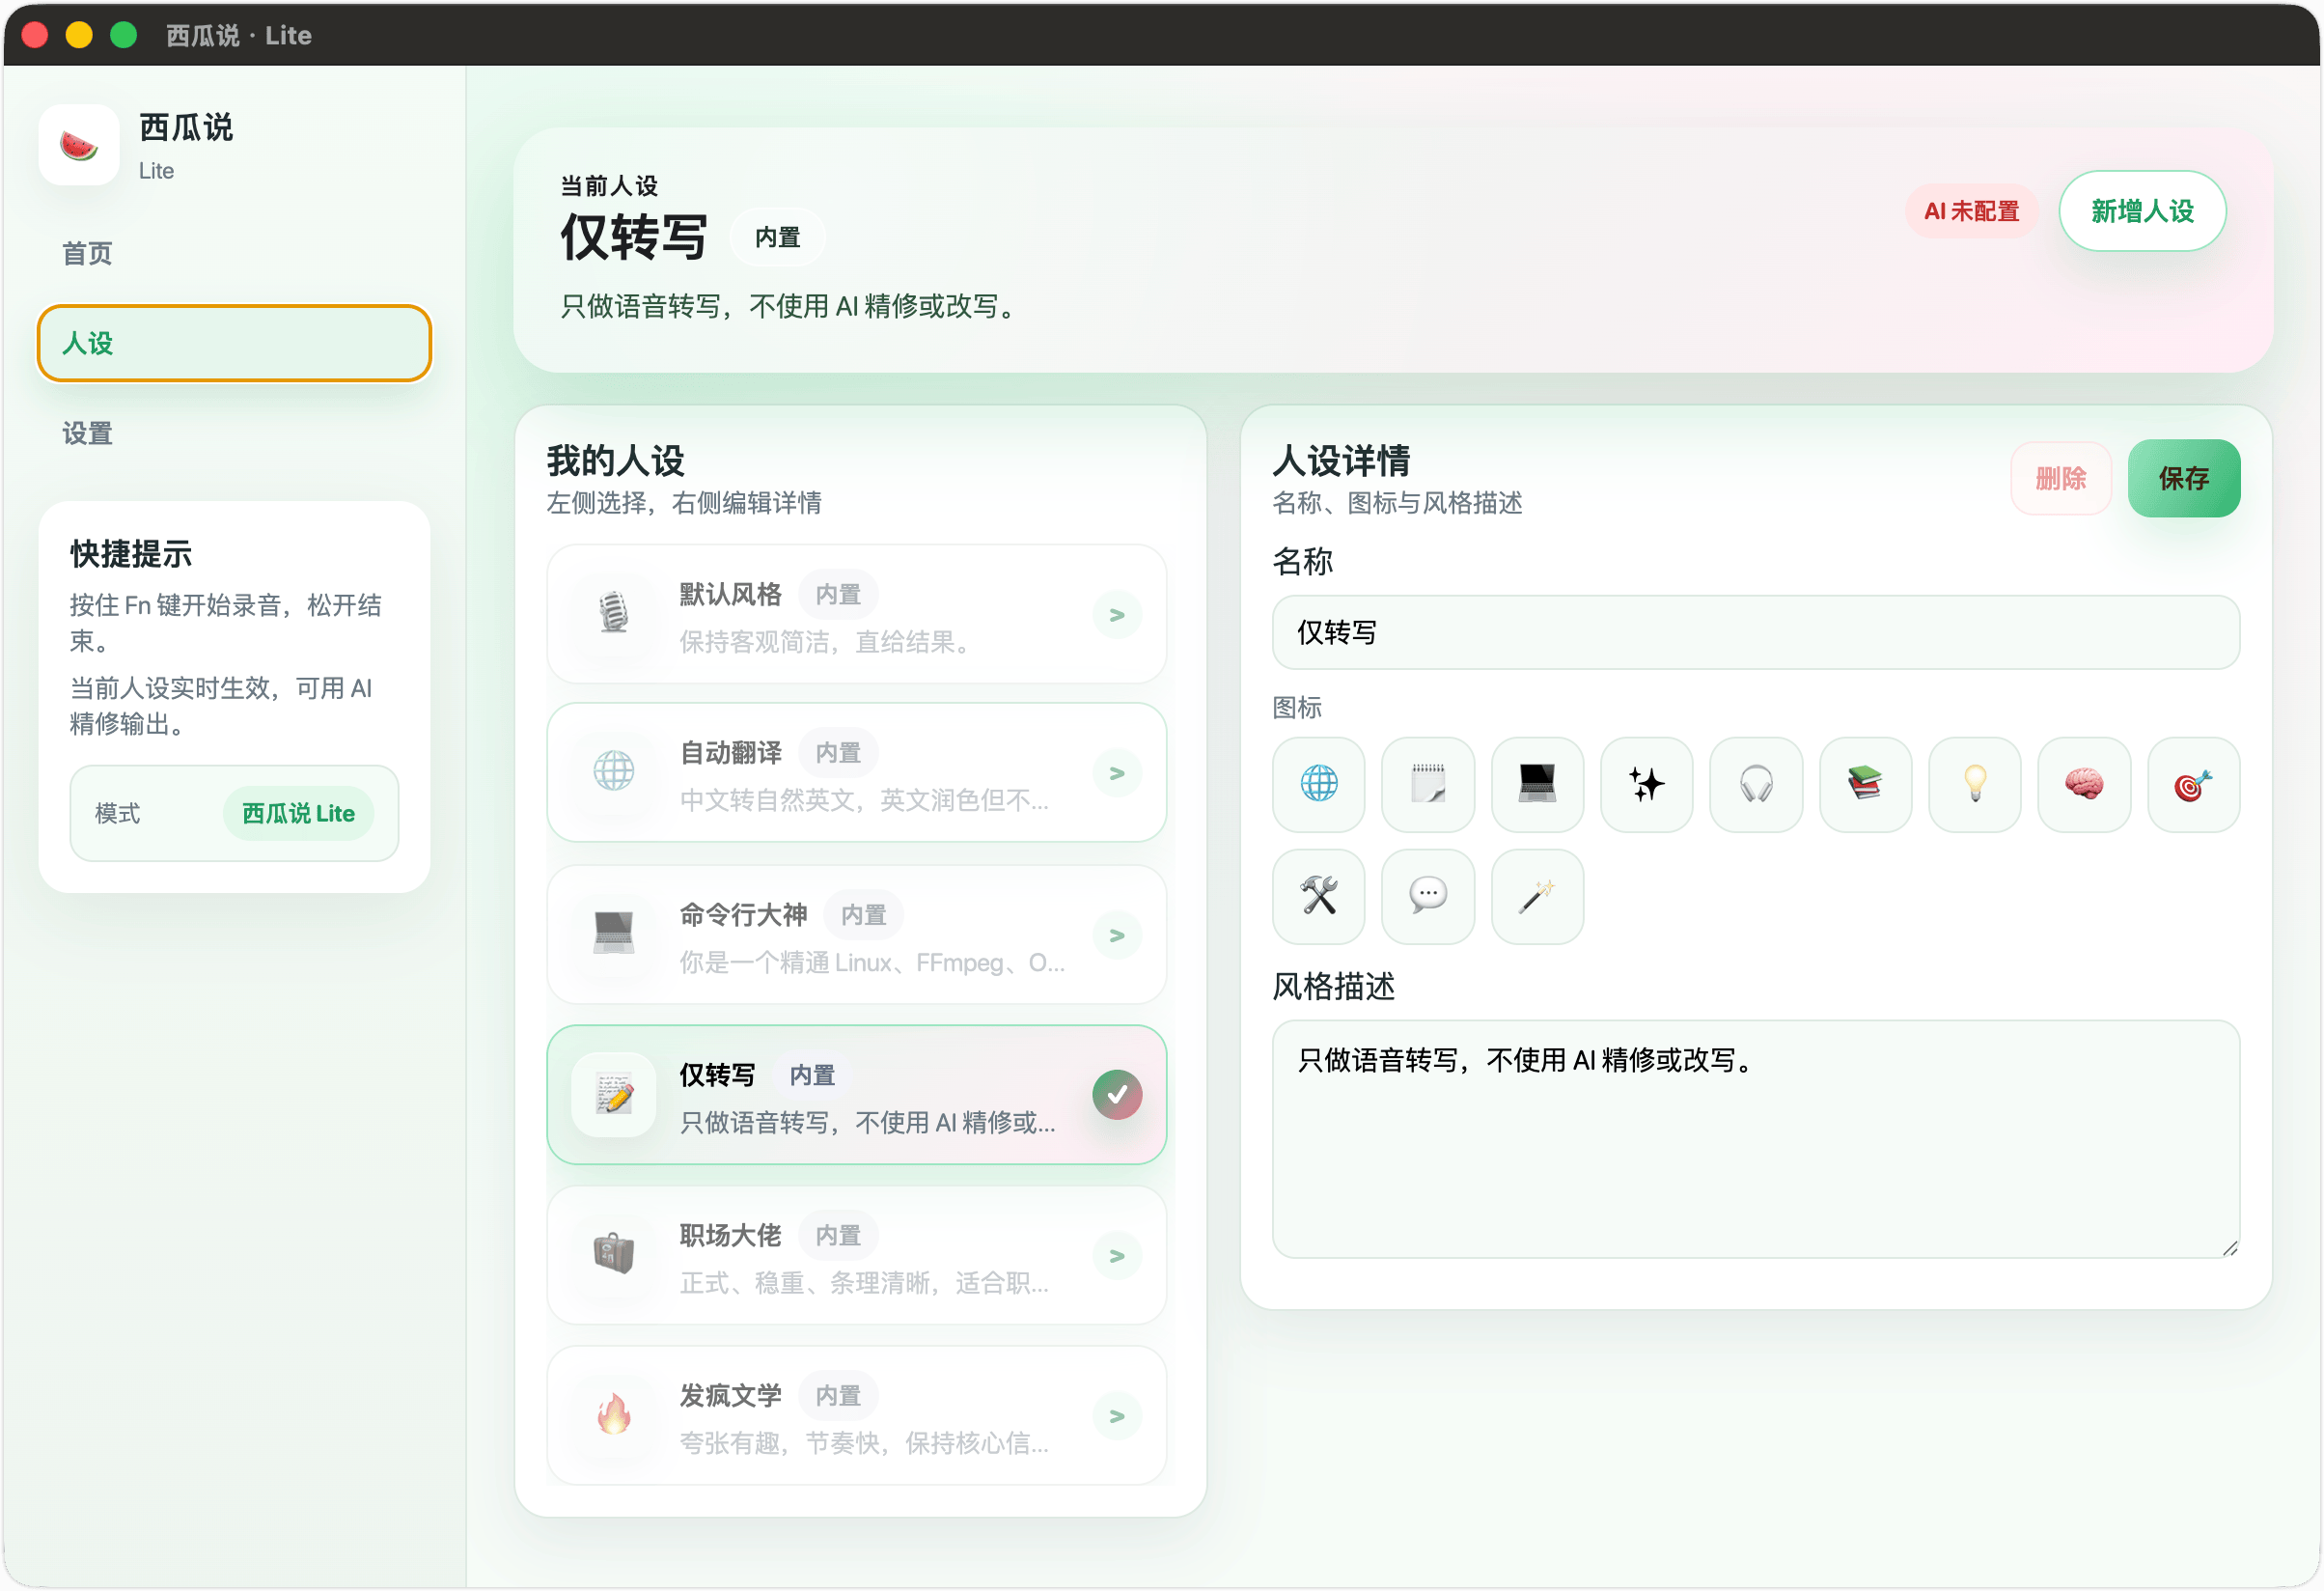Click the checkmark on 仅转写 persona
The height and width of the screenshot is (1591, 2324).
[x=1116, y=1095]
